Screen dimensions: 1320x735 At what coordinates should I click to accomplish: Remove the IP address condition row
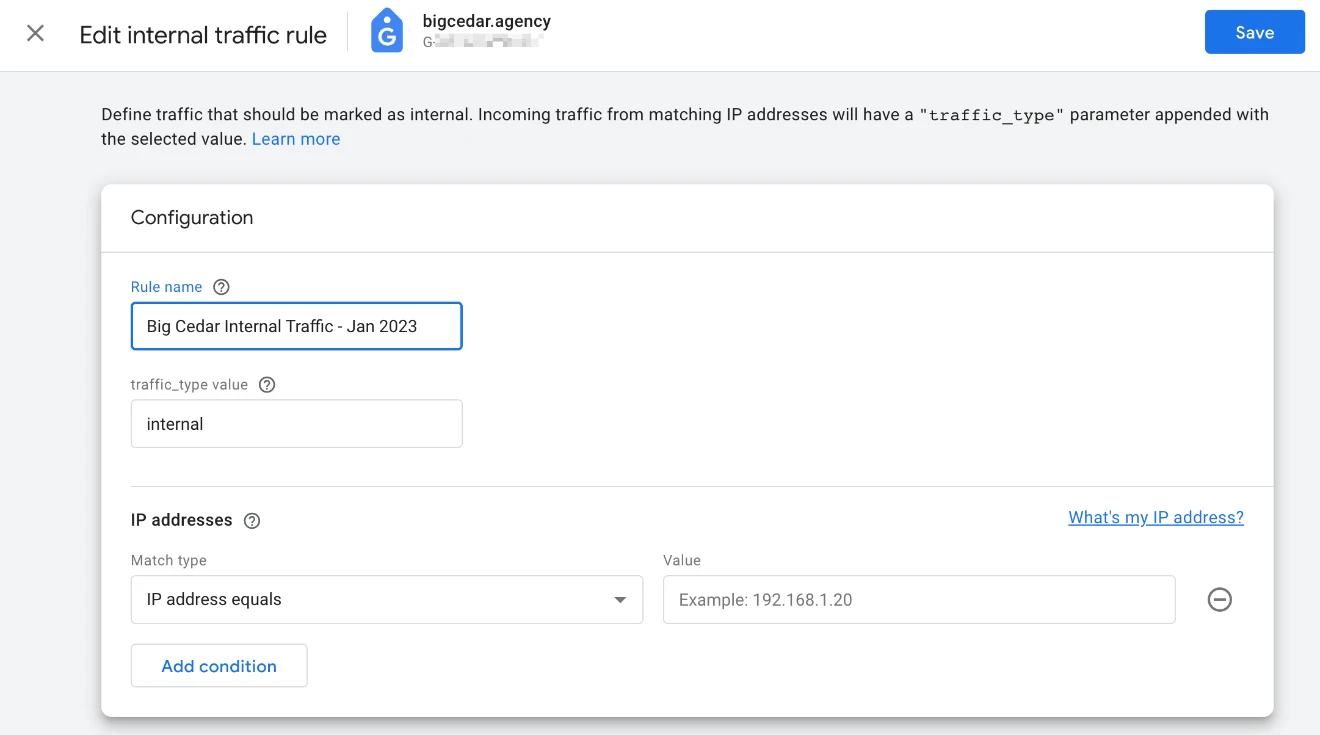[x=1220, y=600]
